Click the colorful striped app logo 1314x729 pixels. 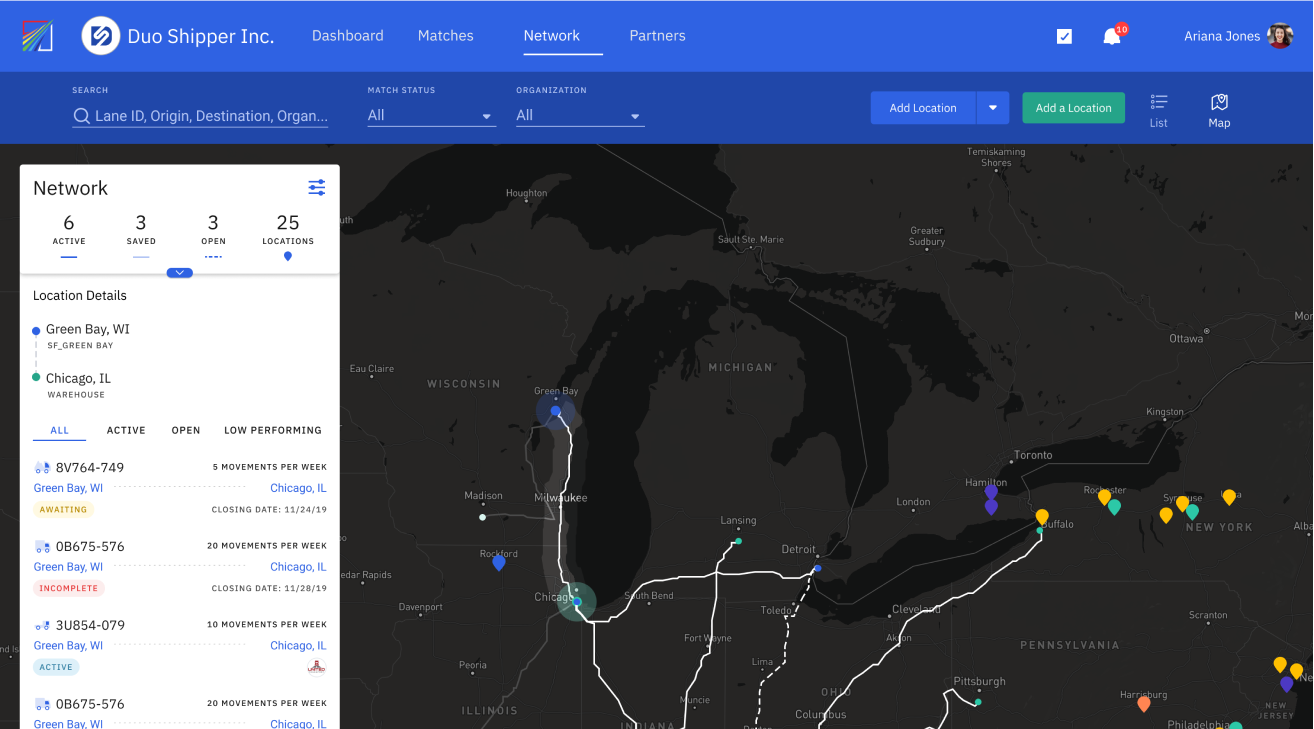[x=37, y=36]
